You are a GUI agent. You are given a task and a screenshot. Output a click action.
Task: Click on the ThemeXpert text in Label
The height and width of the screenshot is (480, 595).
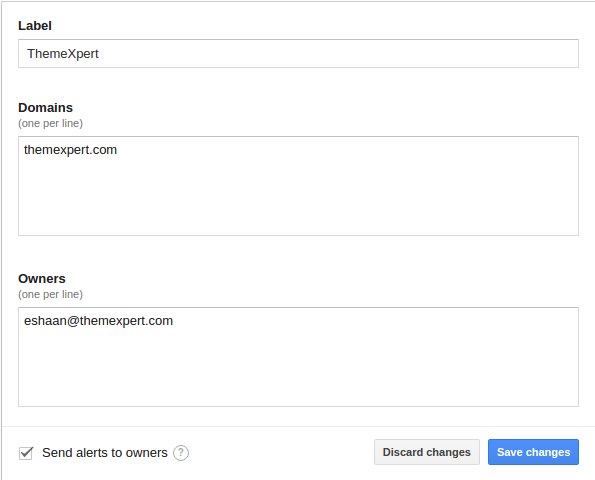(63, 54)
